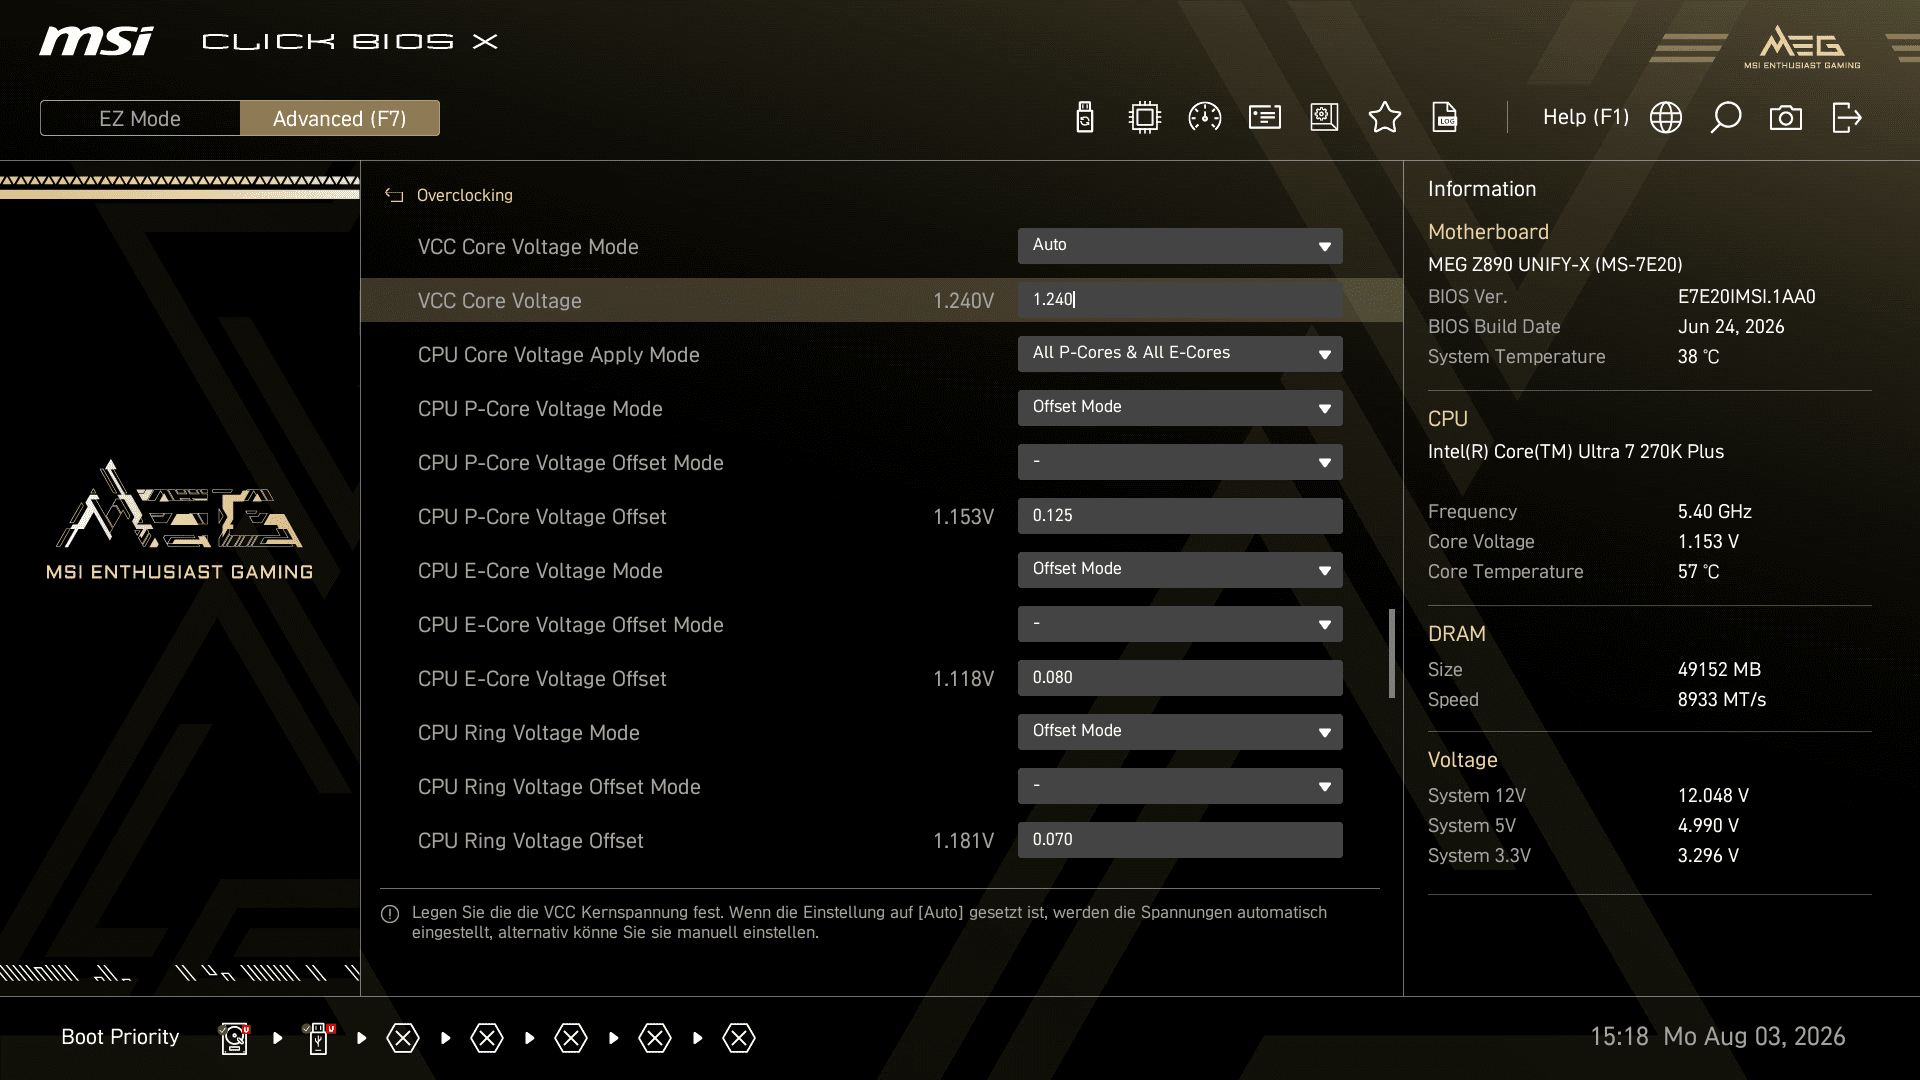
Task: Open the profile card icon
Action: pyautogui.click(x=1265, y=118)
